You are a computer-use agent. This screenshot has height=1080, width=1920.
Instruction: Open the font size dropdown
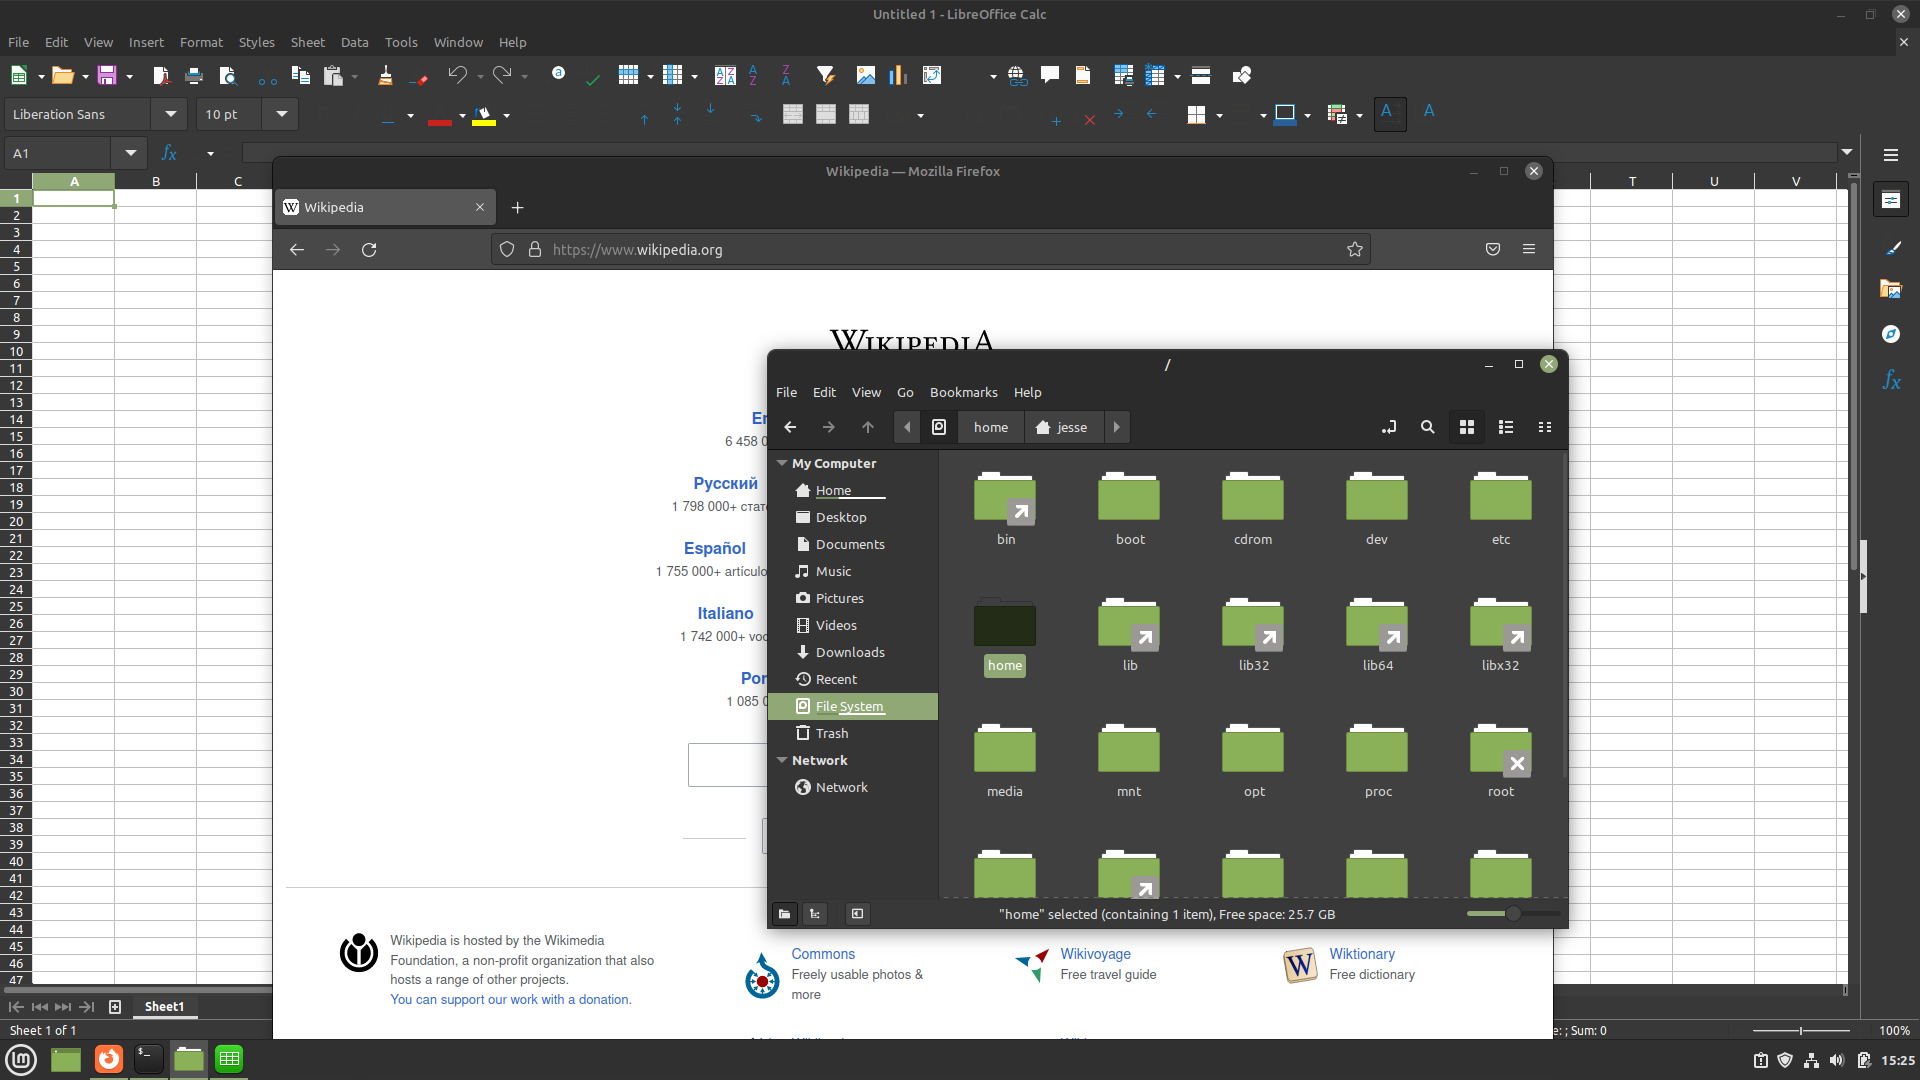[x=282, y=114]
